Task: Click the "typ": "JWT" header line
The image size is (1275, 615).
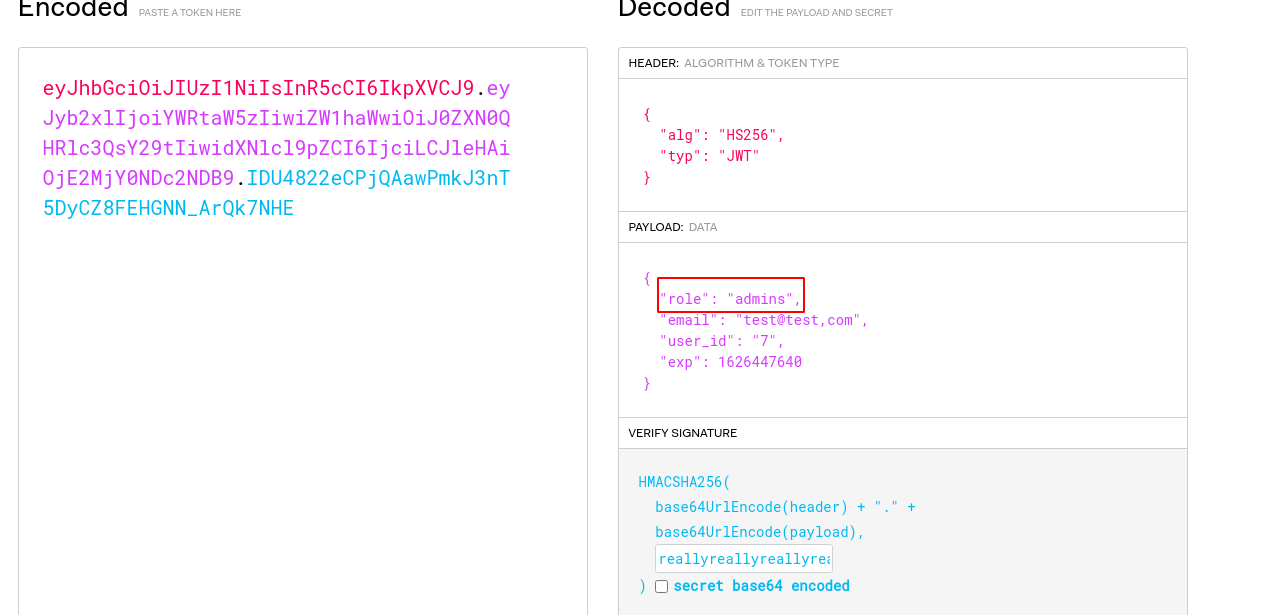Action: pyautogui.click(x=709, y=156)
